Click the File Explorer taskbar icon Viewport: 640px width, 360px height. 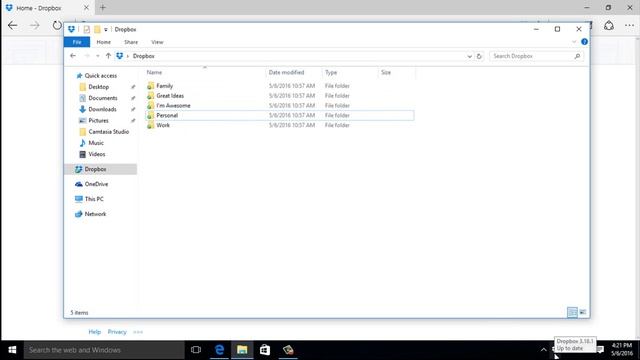click(x=242, y=350)
